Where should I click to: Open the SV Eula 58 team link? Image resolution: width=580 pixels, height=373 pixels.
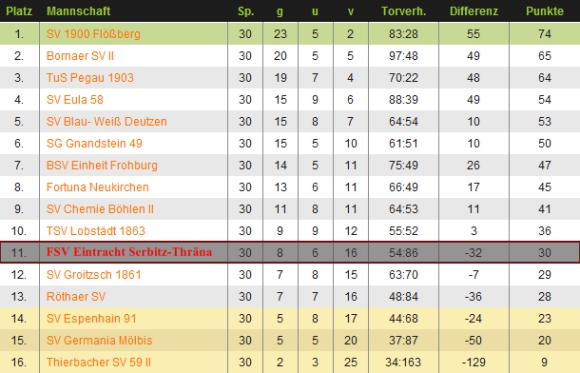[x=75, y=100]
